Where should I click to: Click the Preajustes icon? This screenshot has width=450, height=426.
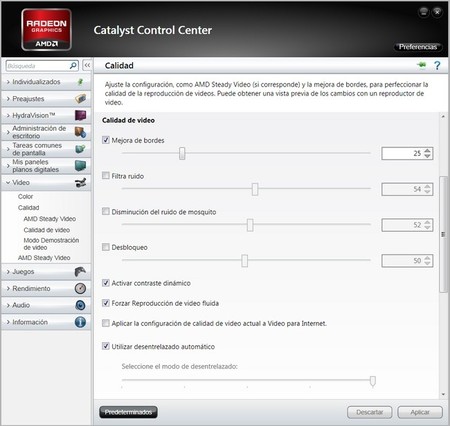(x=80, y=98)
